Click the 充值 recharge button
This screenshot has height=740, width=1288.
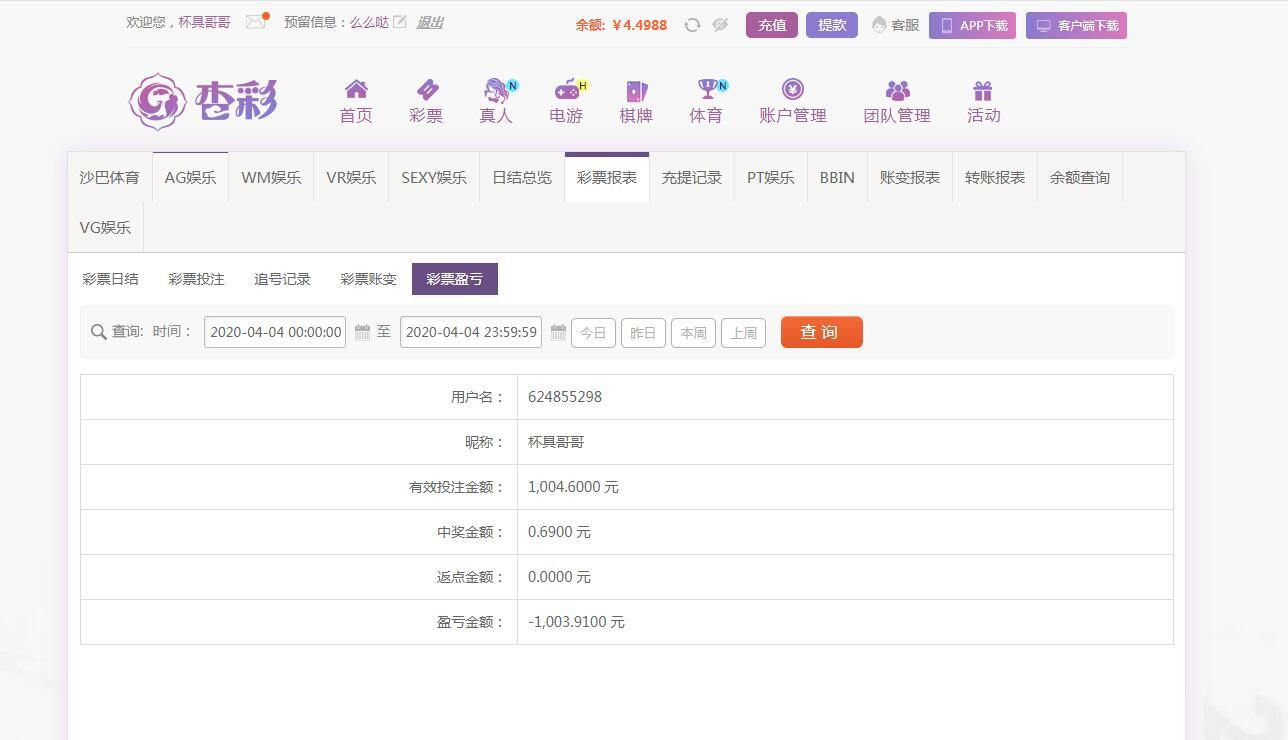771,25
